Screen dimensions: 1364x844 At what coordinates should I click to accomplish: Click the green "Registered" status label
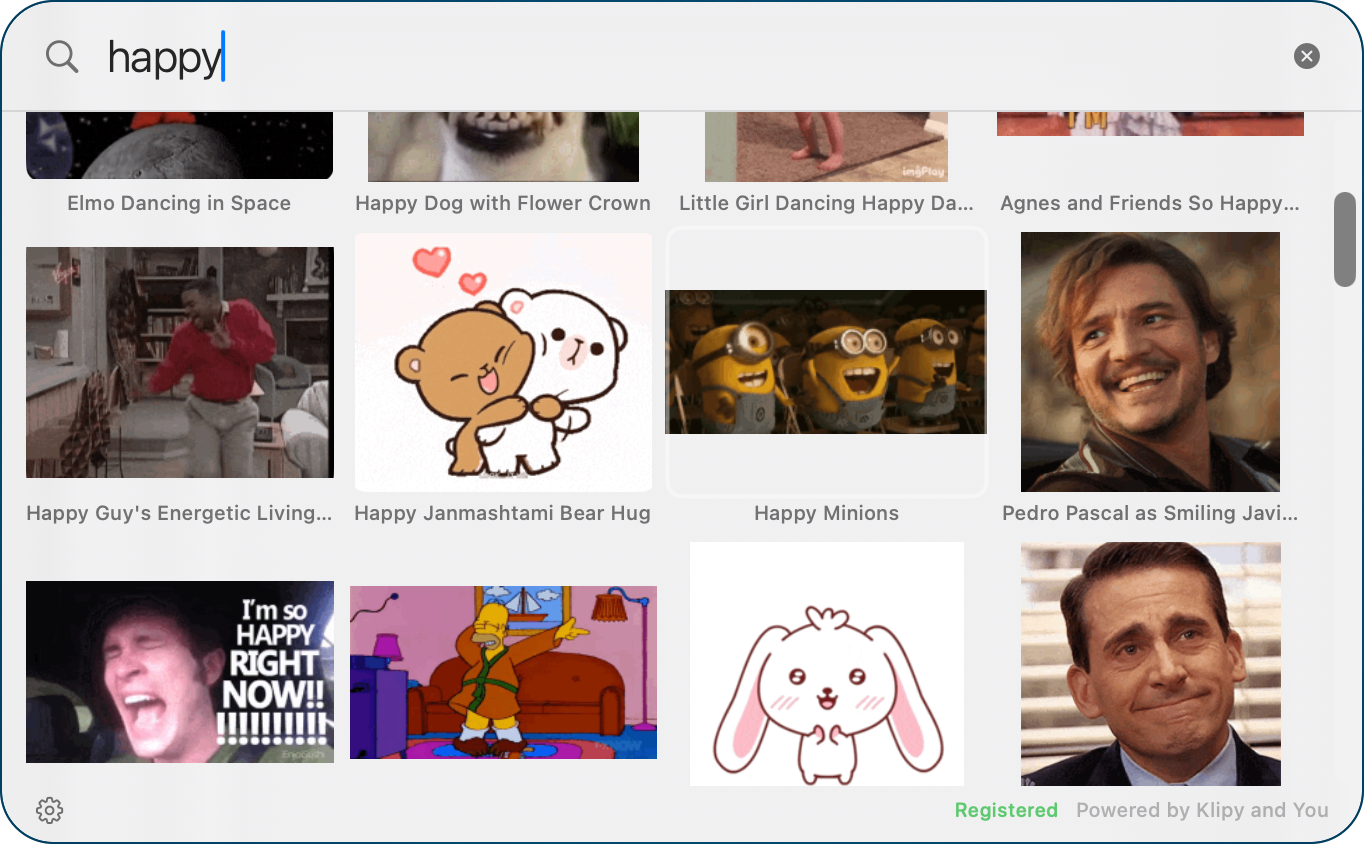point(1006,810)
